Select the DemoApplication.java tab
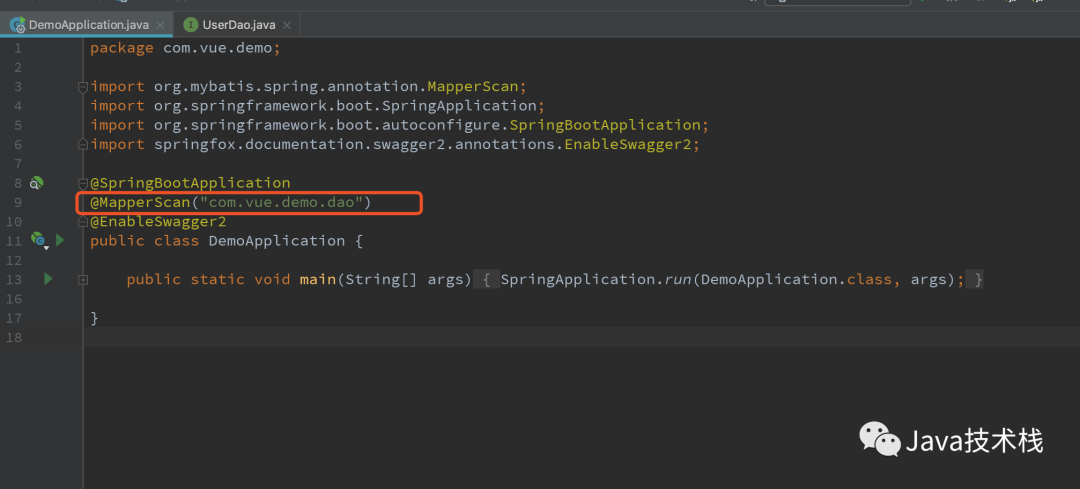This screenshot has height=489, width=1080. (x=88, y=25)
